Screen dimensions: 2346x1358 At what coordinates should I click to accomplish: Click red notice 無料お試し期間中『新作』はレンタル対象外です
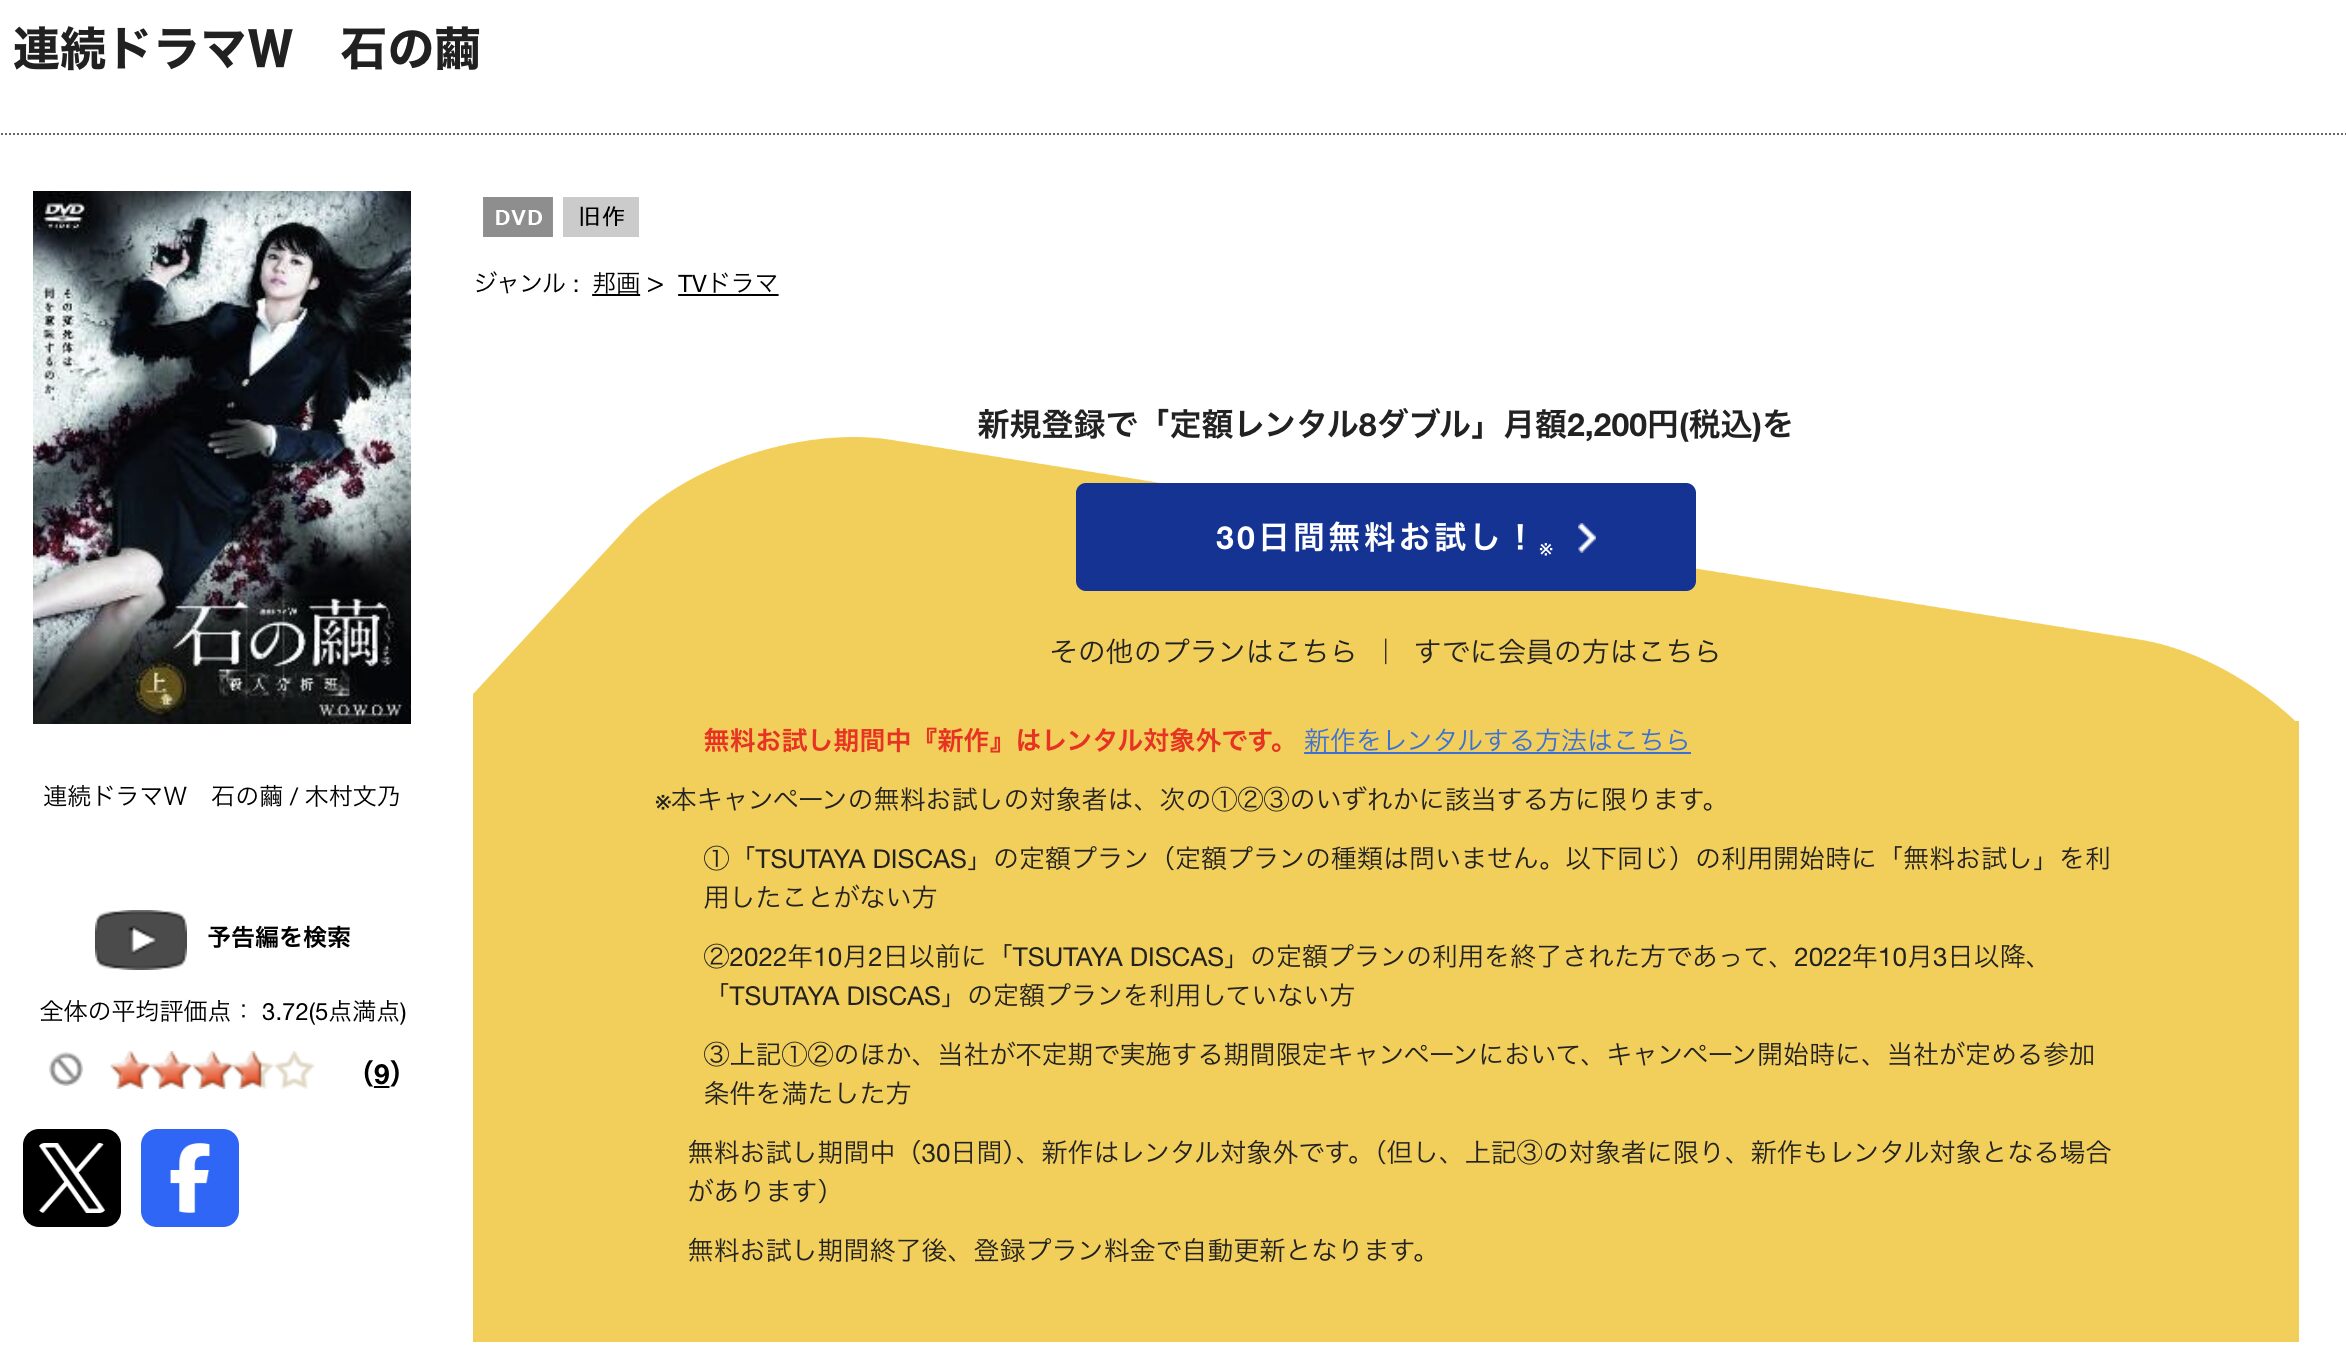996,740
